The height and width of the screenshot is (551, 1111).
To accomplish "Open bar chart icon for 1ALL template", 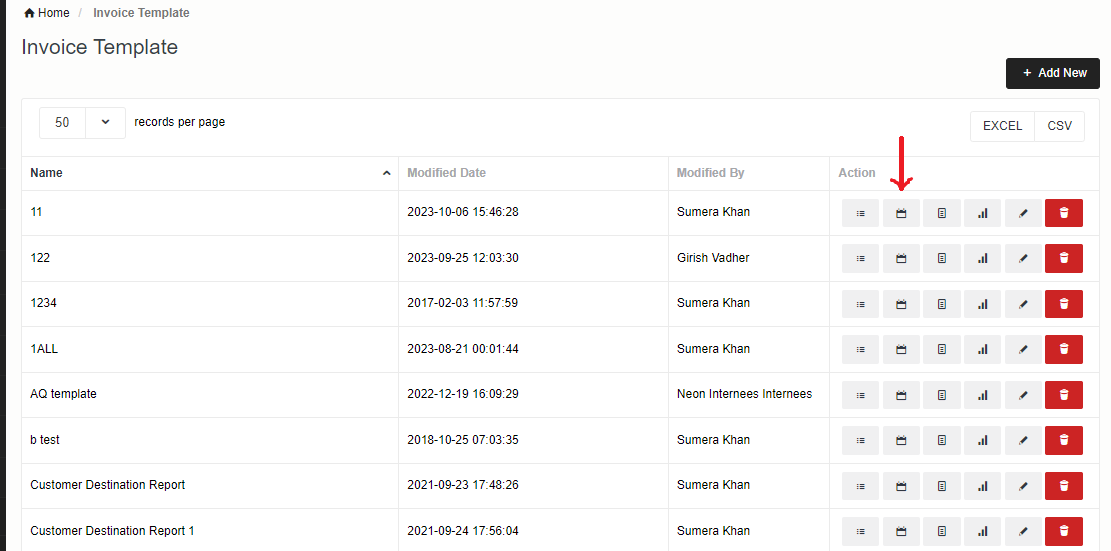I will click(x=982, y=349).
